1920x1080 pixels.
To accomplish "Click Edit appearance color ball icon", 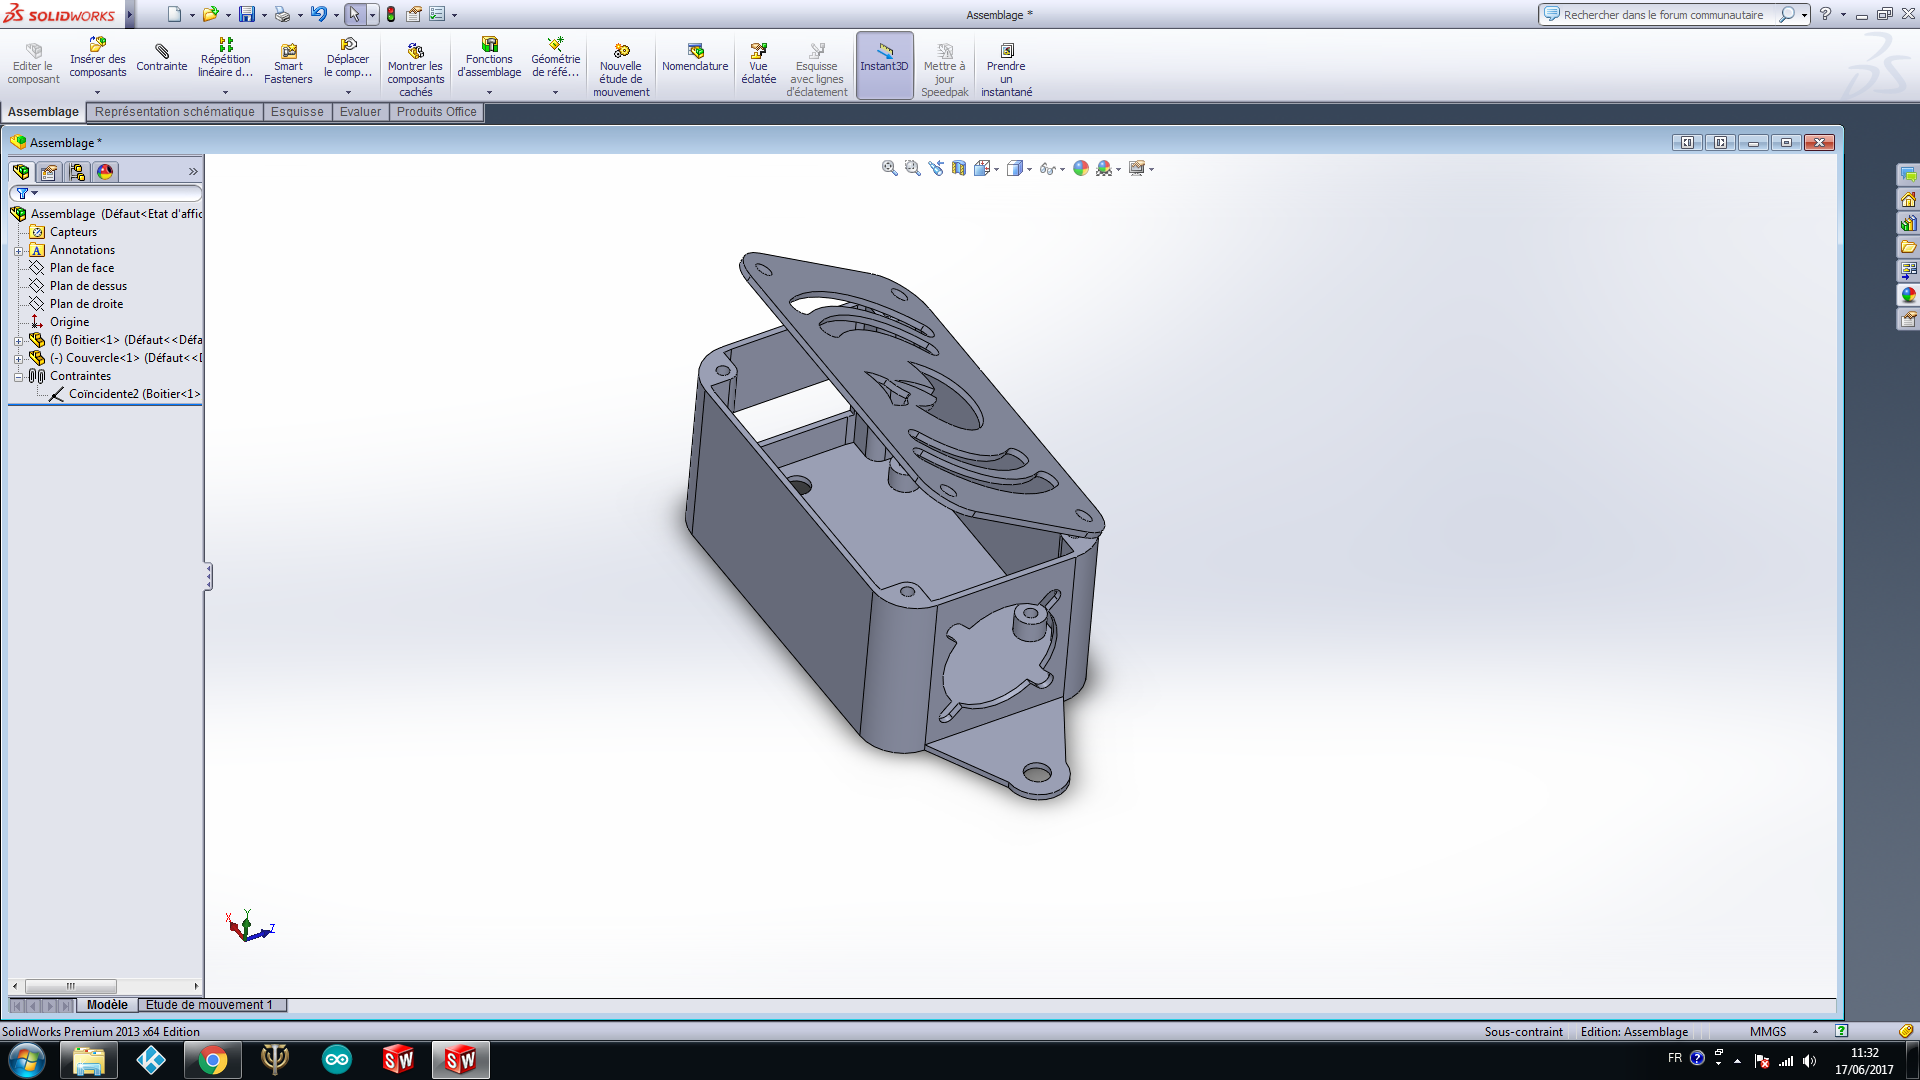I will (x=1081, y=168).
